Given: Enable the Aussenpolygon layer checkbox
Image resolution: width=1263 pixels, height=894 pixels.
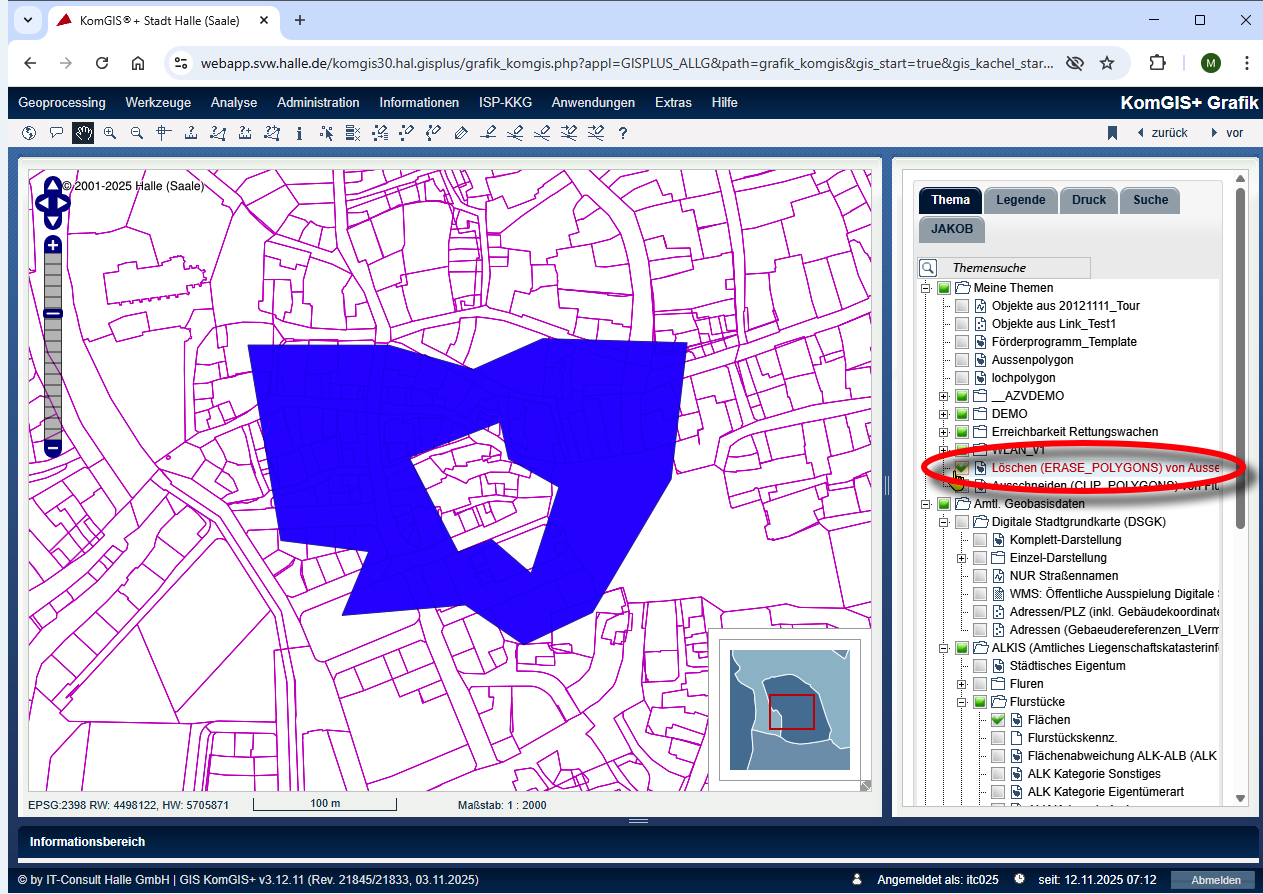Looking at the screenshot, I should pyautogui.click(x=962, y=360).
